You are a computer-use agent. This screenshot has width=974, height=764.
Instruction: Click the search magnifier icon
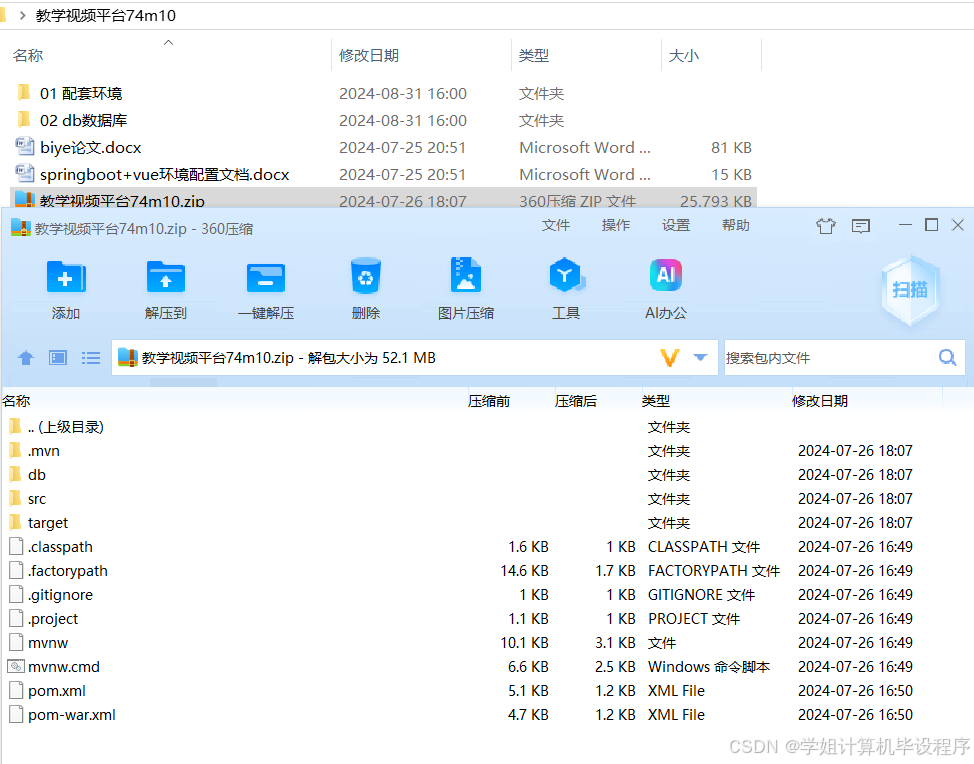point(946,357)
